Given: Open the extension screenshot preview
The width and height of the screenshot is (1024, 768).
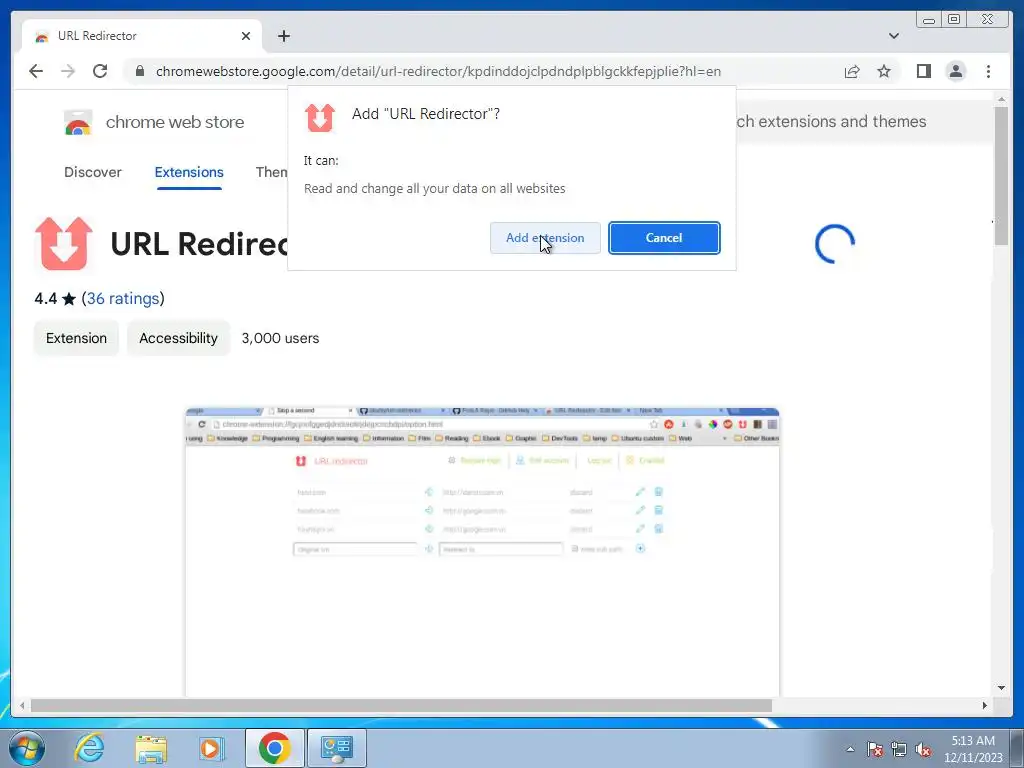Looking at the screenshot, I should coord(482,552).
